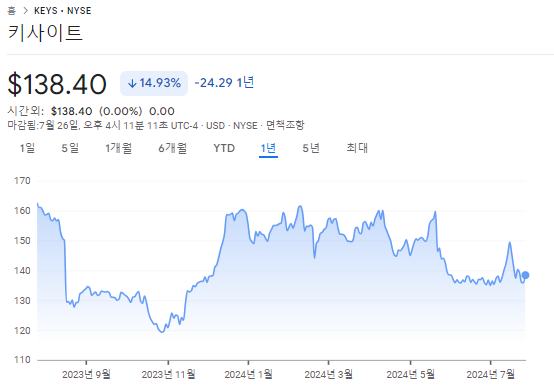Click the KEYS · NYSE breadcrumb
The height and width of the screenshot is (390, 554).
[63, 11]
